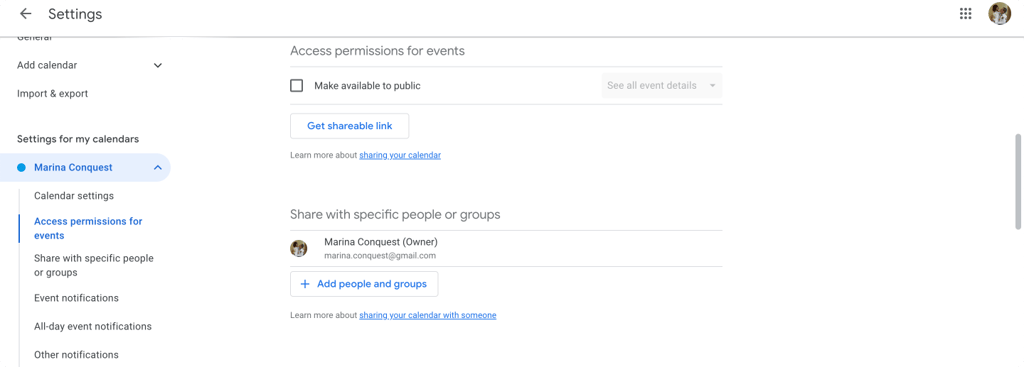Select Marina Conquest calendar in sidebar
Viewport: 1024px width, 367px height.
pyautogui.click(x=85, y=168)
